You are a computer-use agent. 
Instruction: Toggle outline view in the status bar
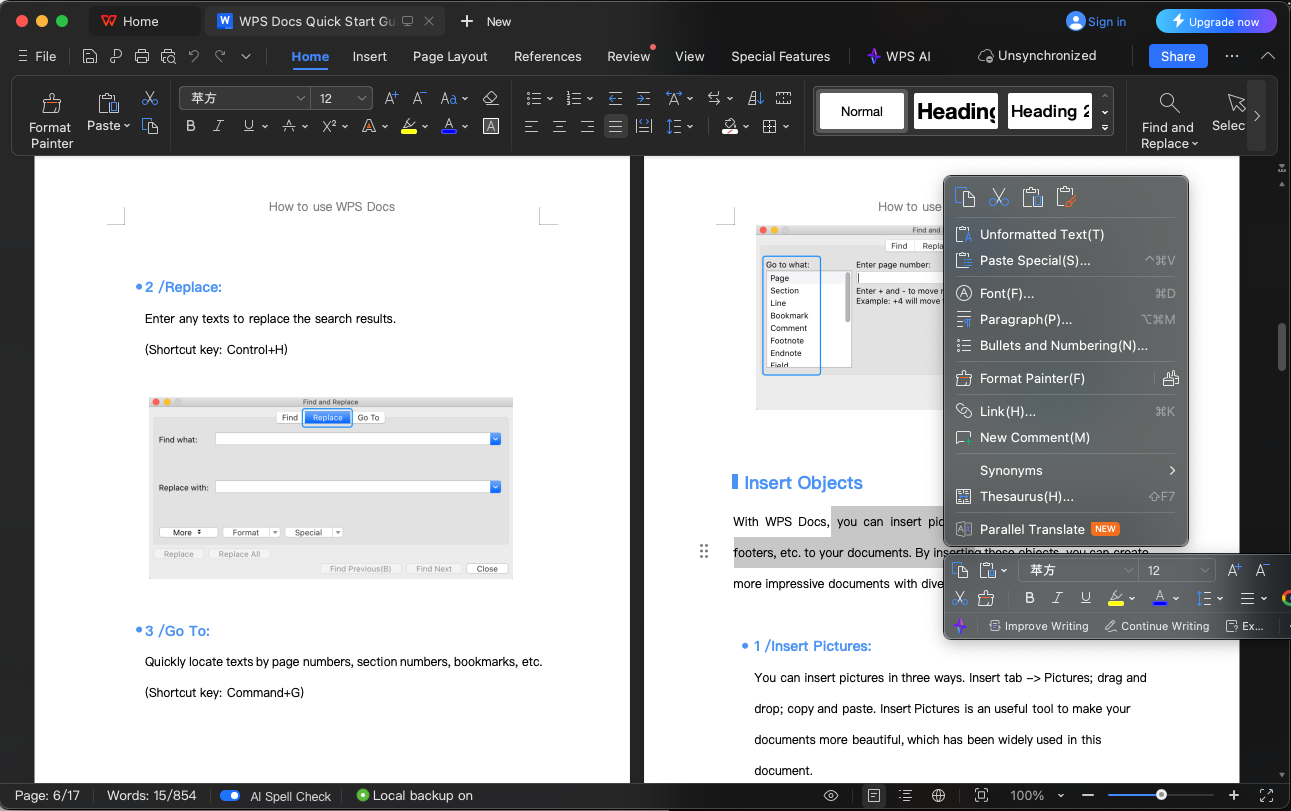pyautogui.click(x=905, y=795)
